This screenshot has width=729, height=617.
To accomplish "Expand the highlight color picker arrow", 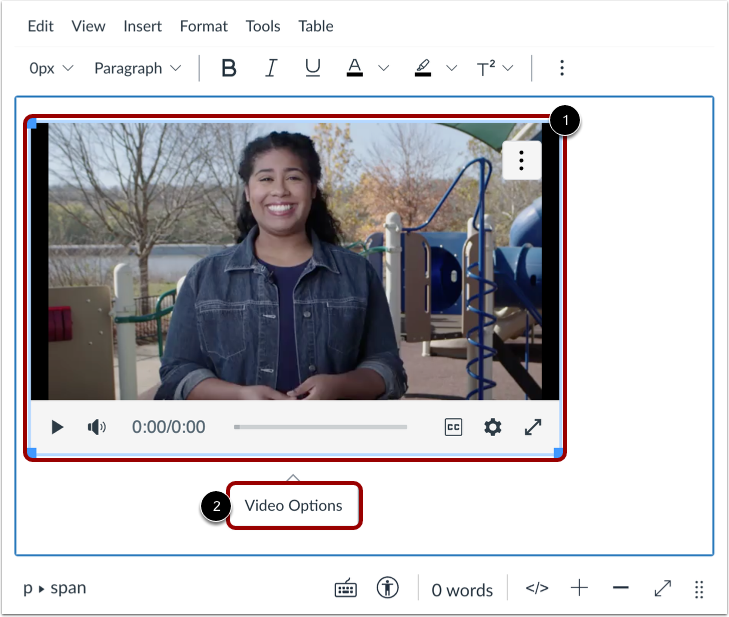I will 451,68.
